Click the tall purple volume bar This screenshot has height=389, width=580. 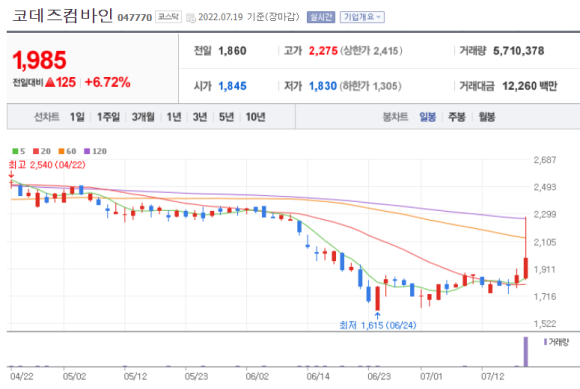pos(526,351)
